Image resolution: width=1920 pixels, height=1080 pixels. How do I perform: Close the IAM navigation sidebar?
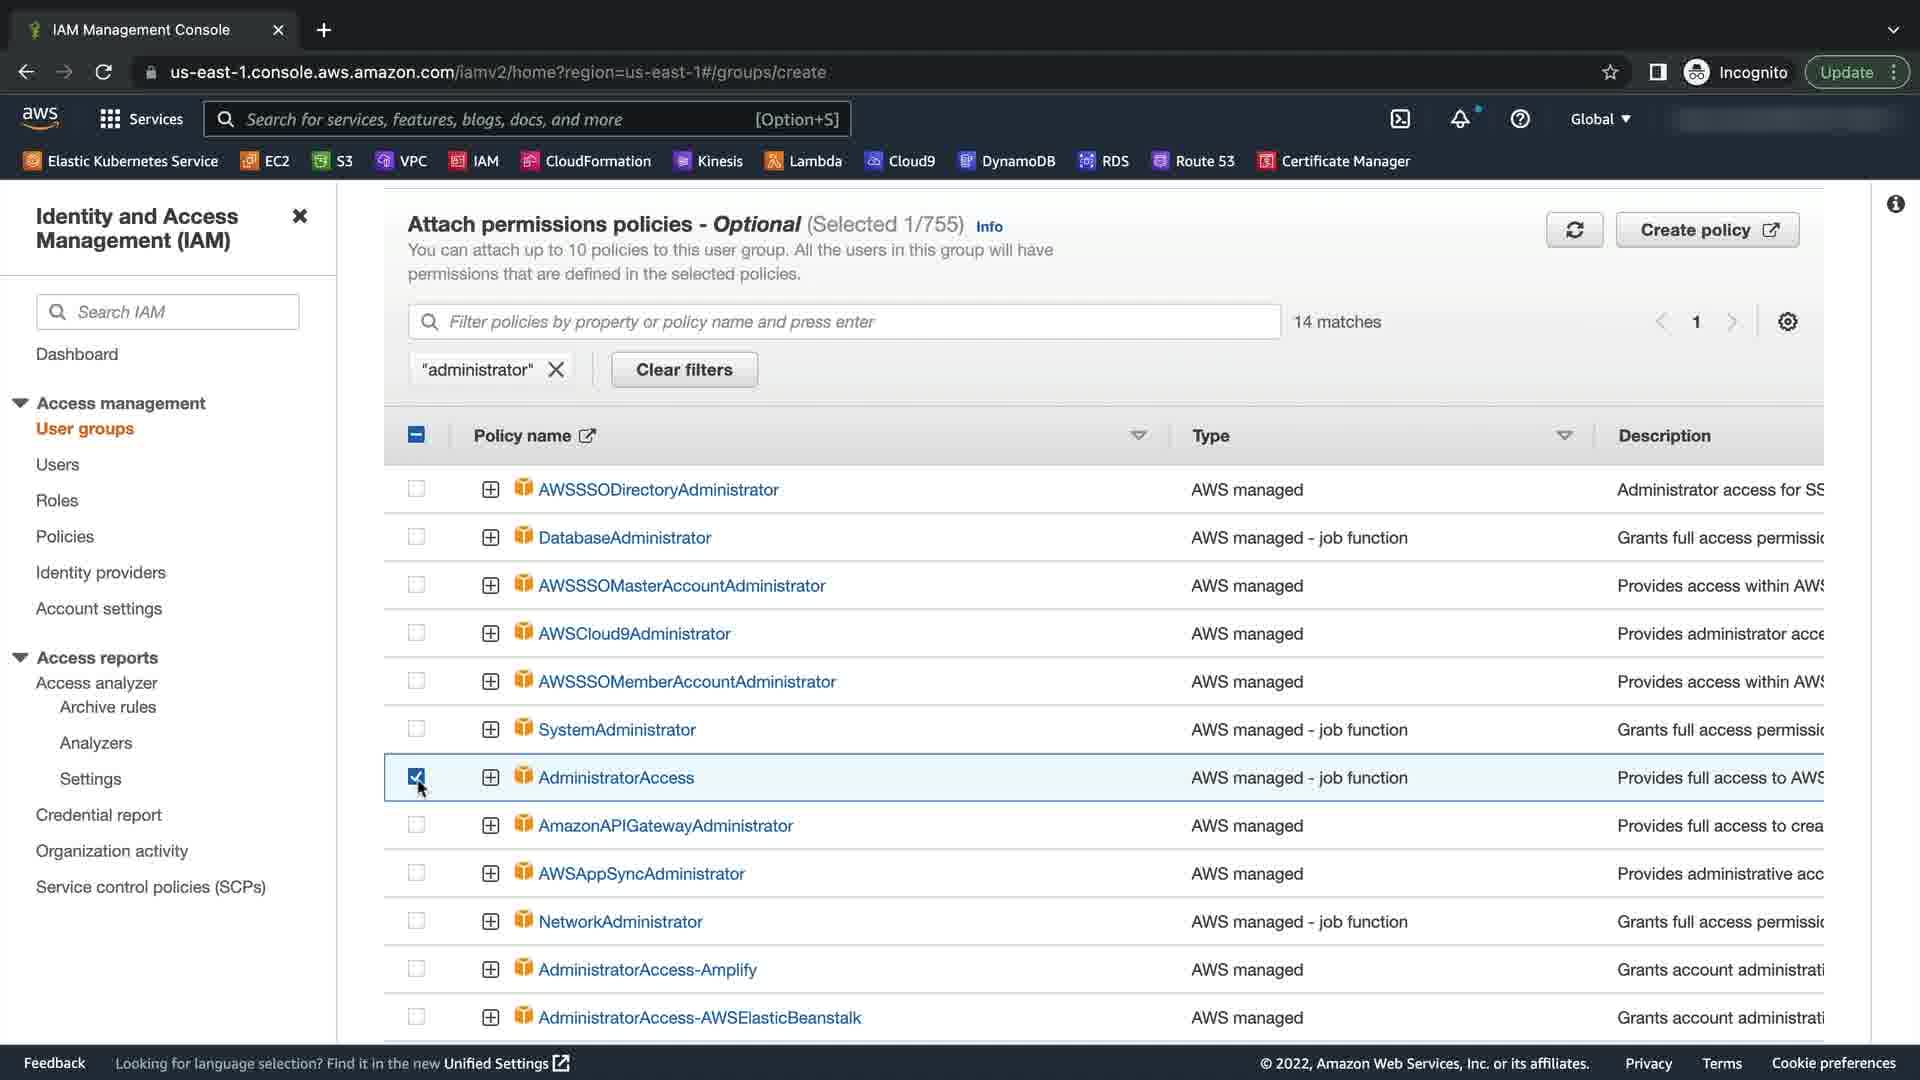(299, 216)
